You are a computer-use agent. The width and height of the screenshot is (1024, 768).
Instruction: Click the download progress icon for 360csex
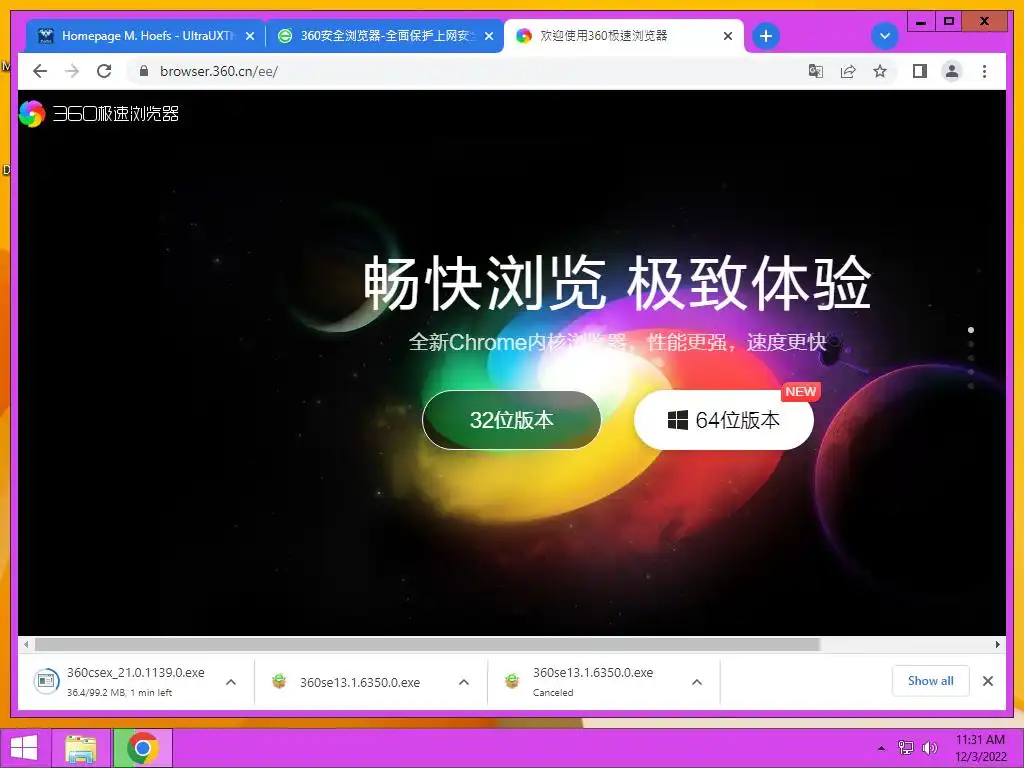point(46,682)
